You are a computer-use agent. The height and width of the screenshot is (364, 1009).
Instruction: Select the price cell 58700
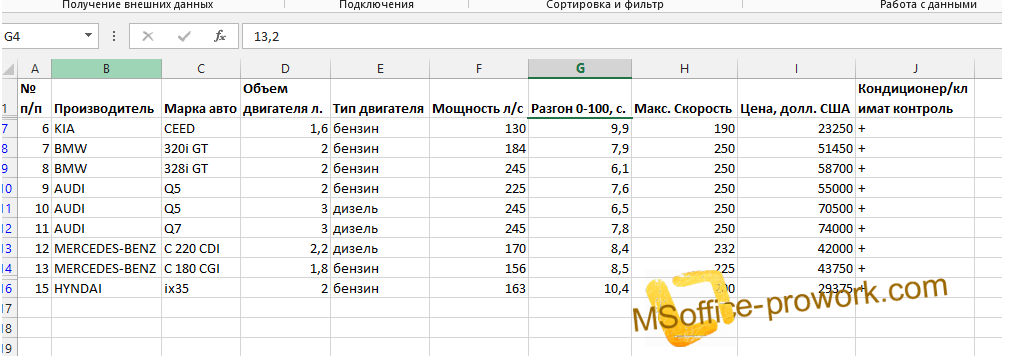[796, 168]
